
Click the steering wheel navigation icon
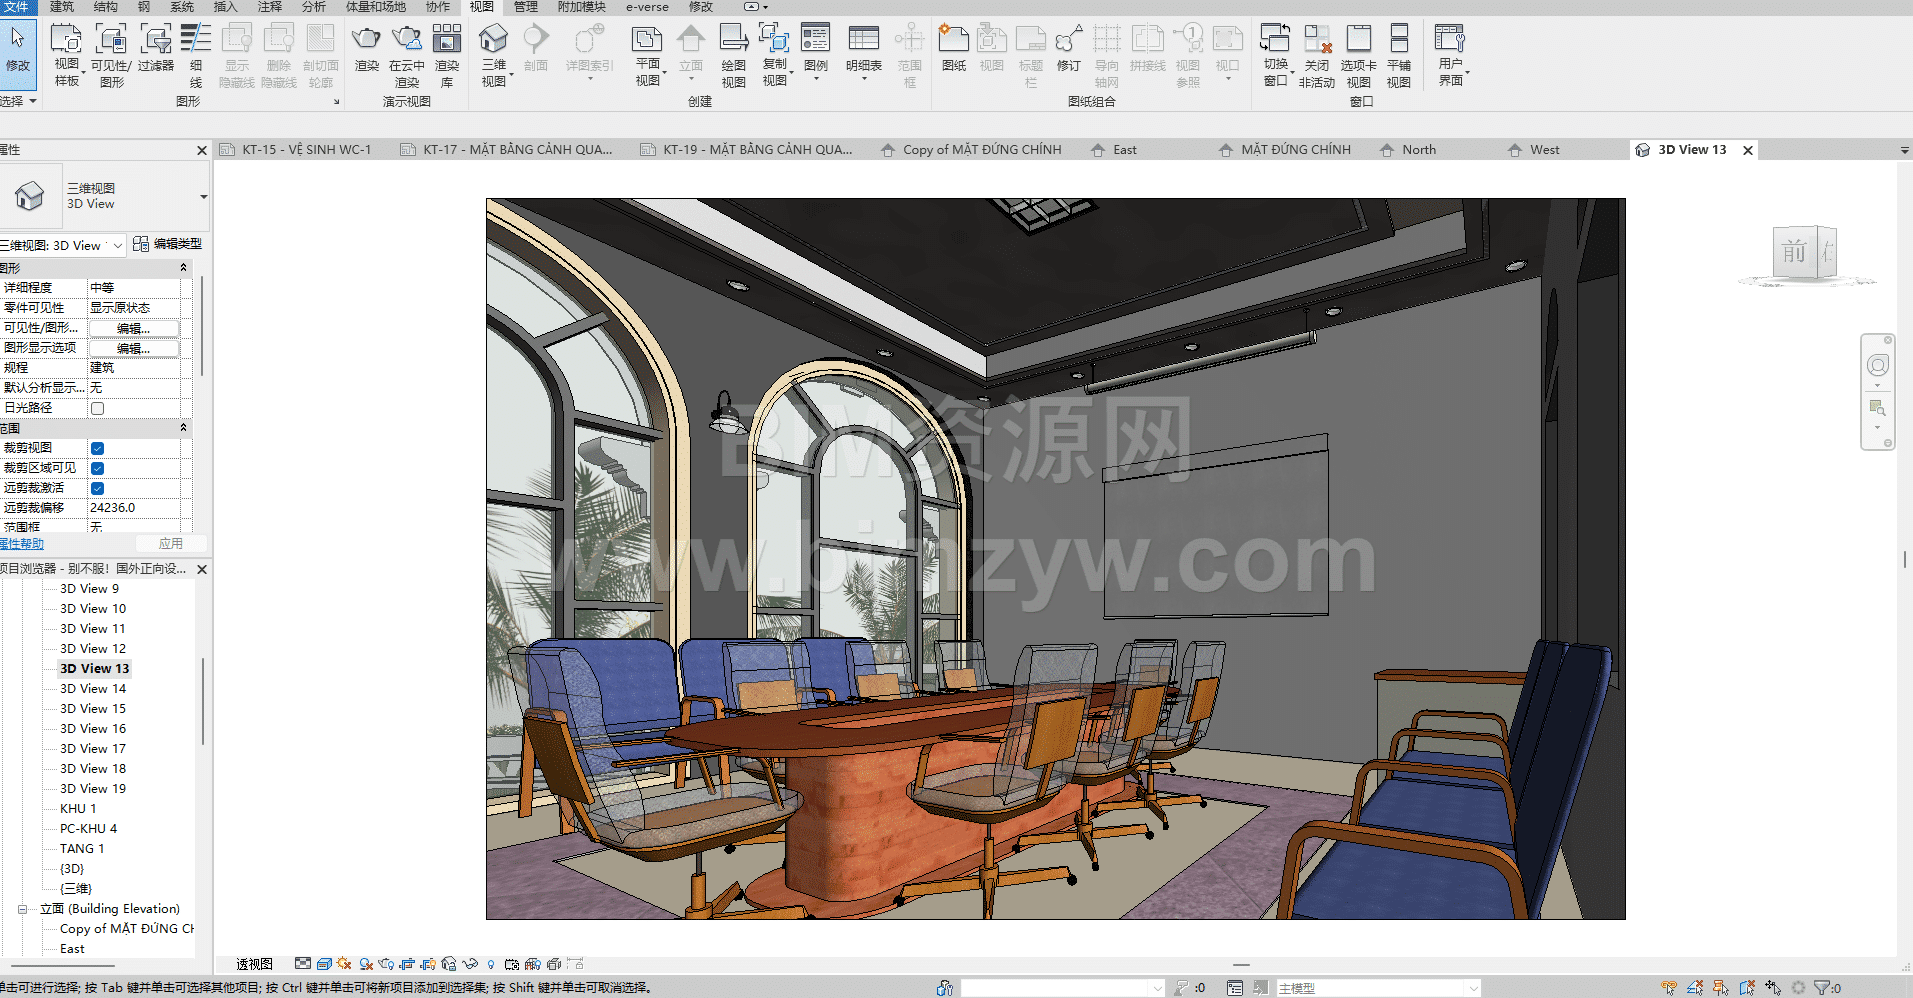(1878, 365)
